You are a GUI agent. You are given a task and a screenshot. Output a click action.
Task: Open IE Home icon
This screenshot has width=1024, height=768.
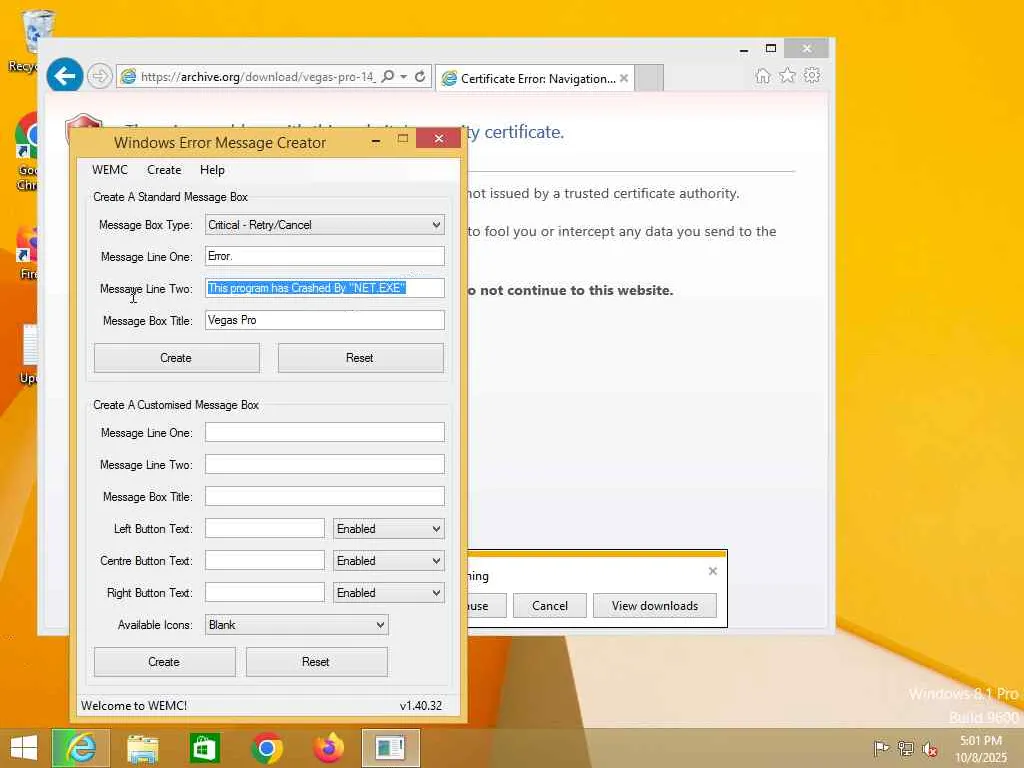(763, 76)
